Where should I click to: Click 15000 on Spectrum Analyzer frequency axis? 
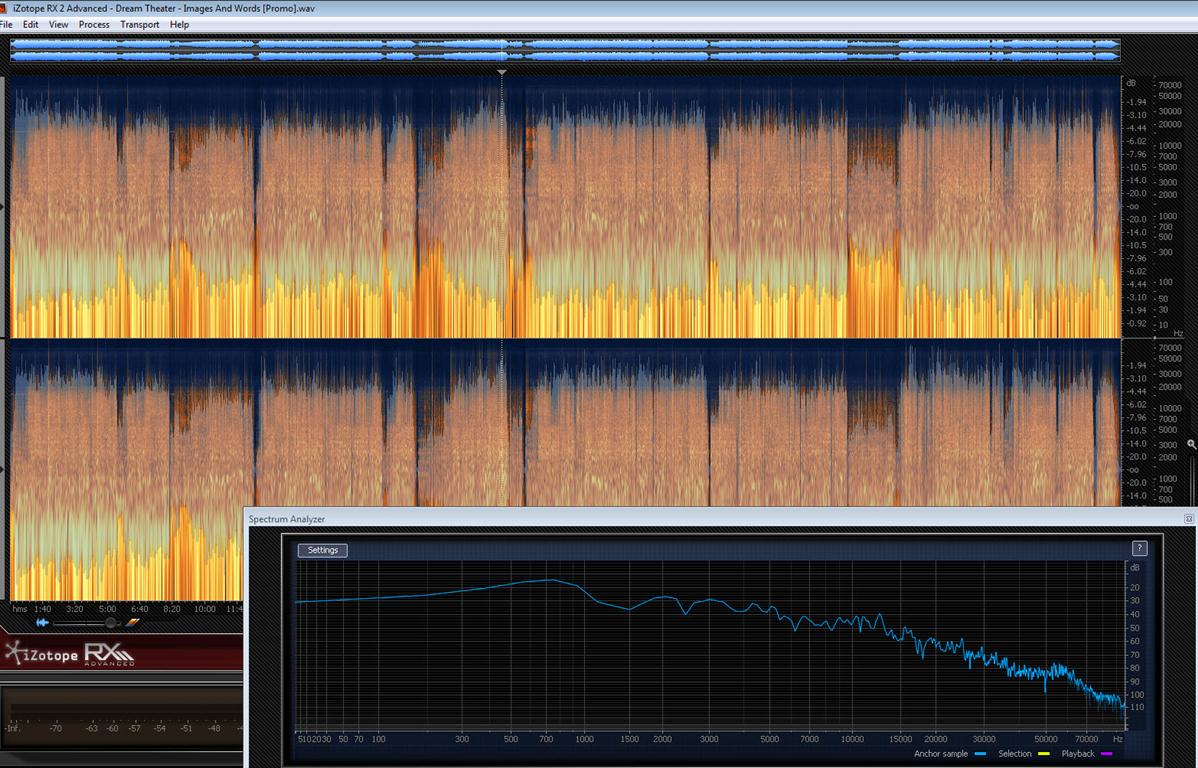point(900,739)
